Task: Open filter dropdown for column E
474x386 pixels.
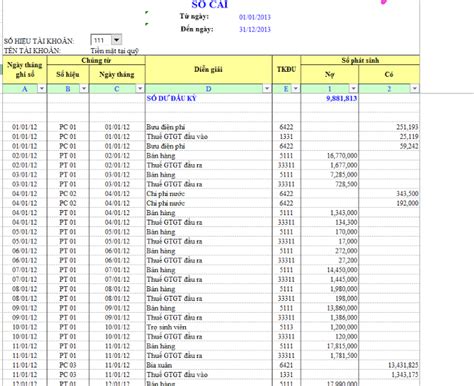Action: click(295, 89)
